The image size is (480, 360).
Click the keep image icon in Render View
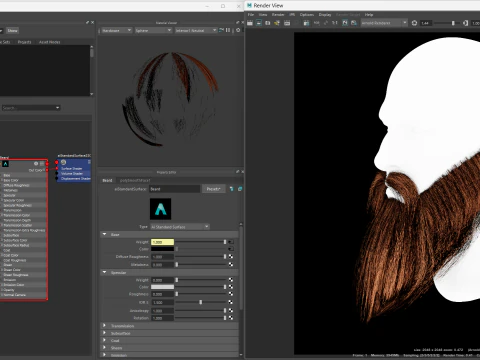coord(345,23)
